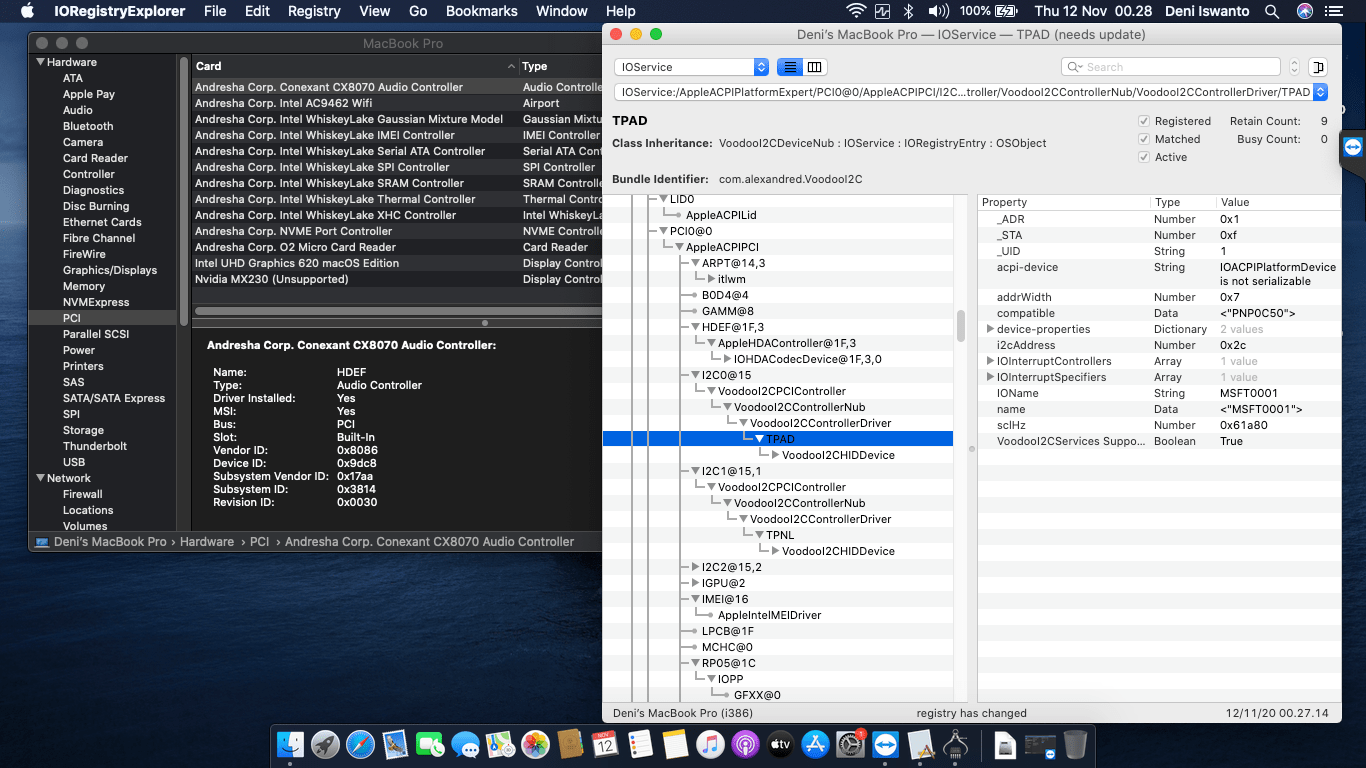
Task: Click the registry tree vertical scrollbar
Action: [961, 326]
